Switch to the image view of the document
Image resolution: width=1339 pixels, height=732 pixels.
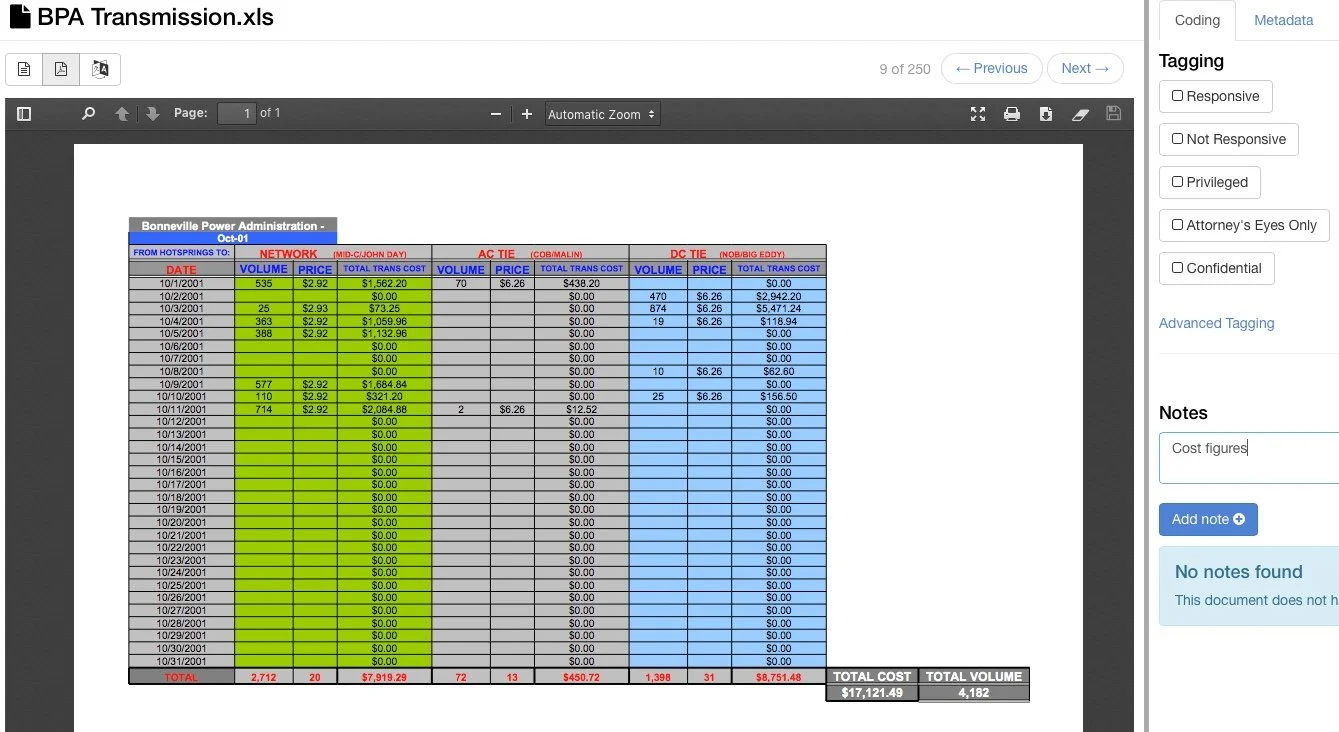pyautogui.click(x=99, y=69)
